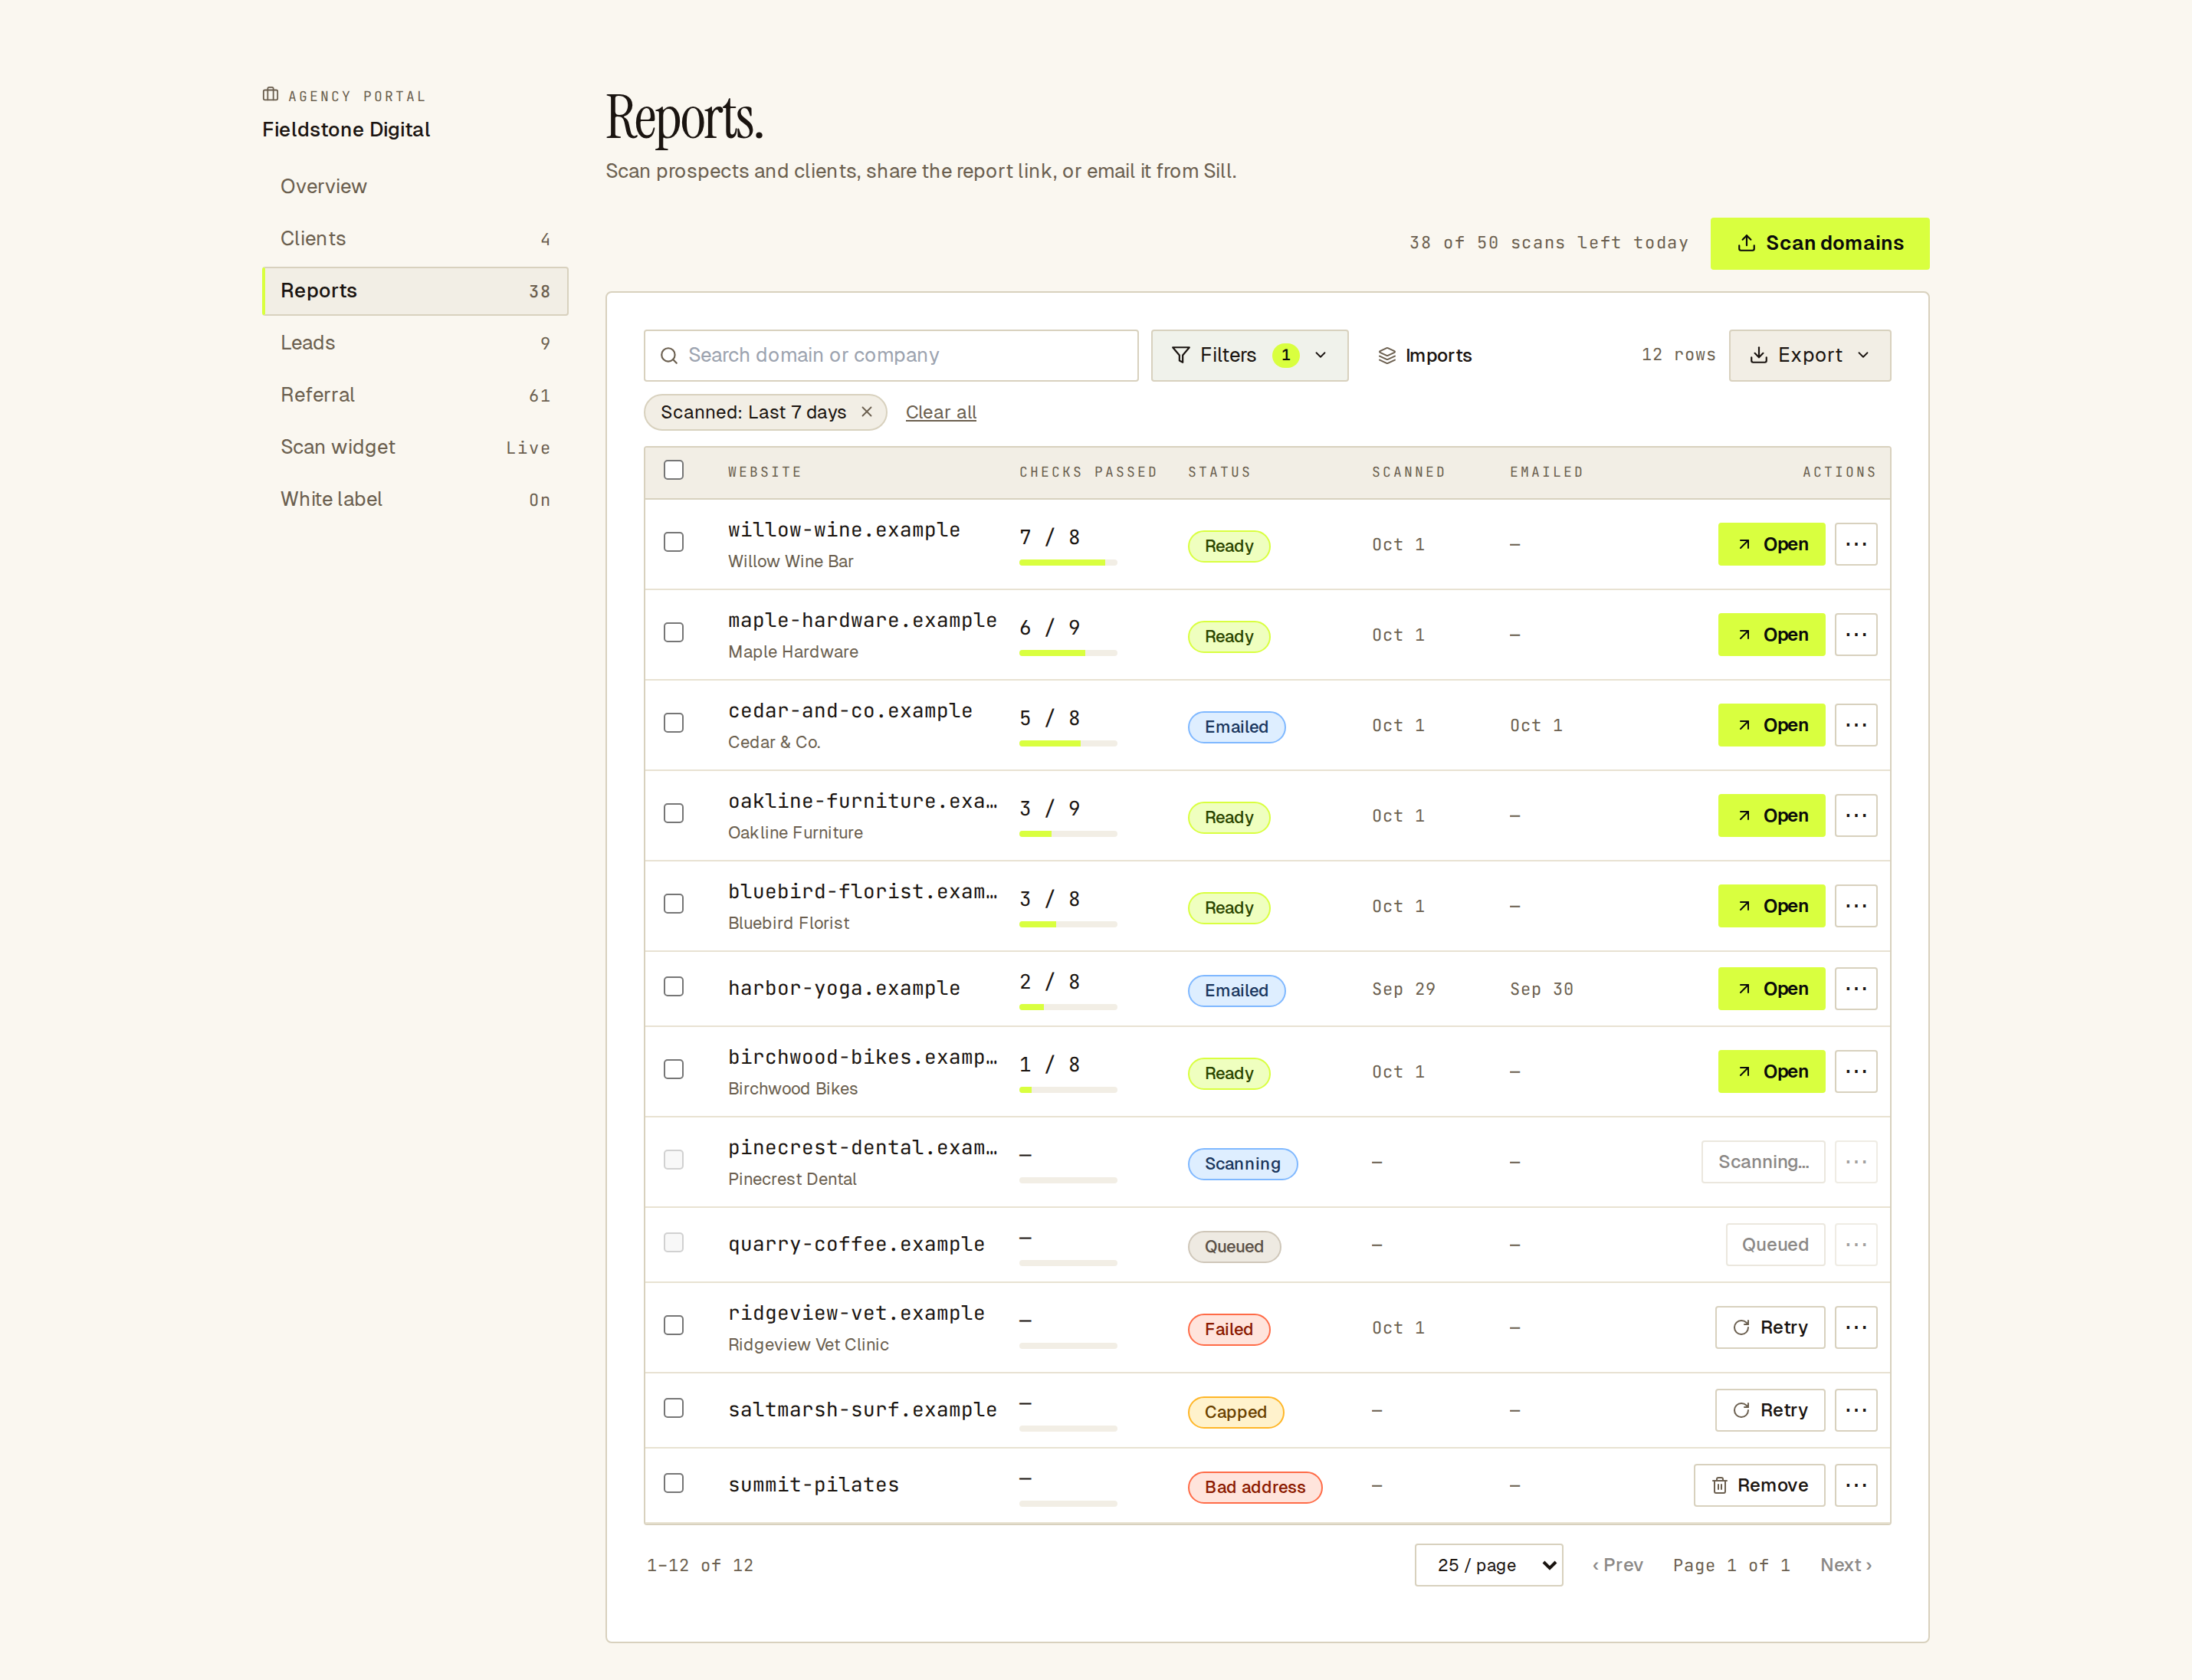Click the Agency Portal briefcase icon
The height and width of the screenshot is (1680, 2192).
click(x=270, y=95)
